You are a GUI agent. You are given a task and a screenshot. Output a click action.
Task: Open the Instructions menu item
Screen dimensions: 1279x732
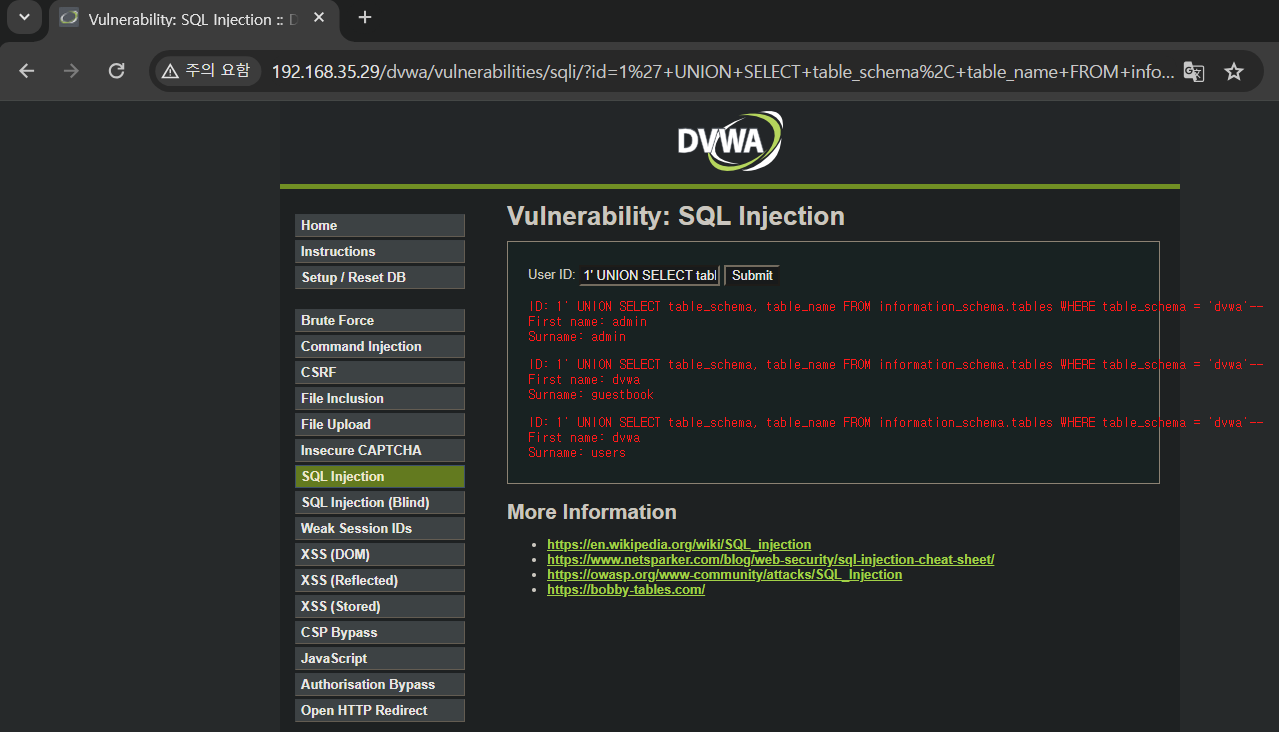tap(380, 251)
